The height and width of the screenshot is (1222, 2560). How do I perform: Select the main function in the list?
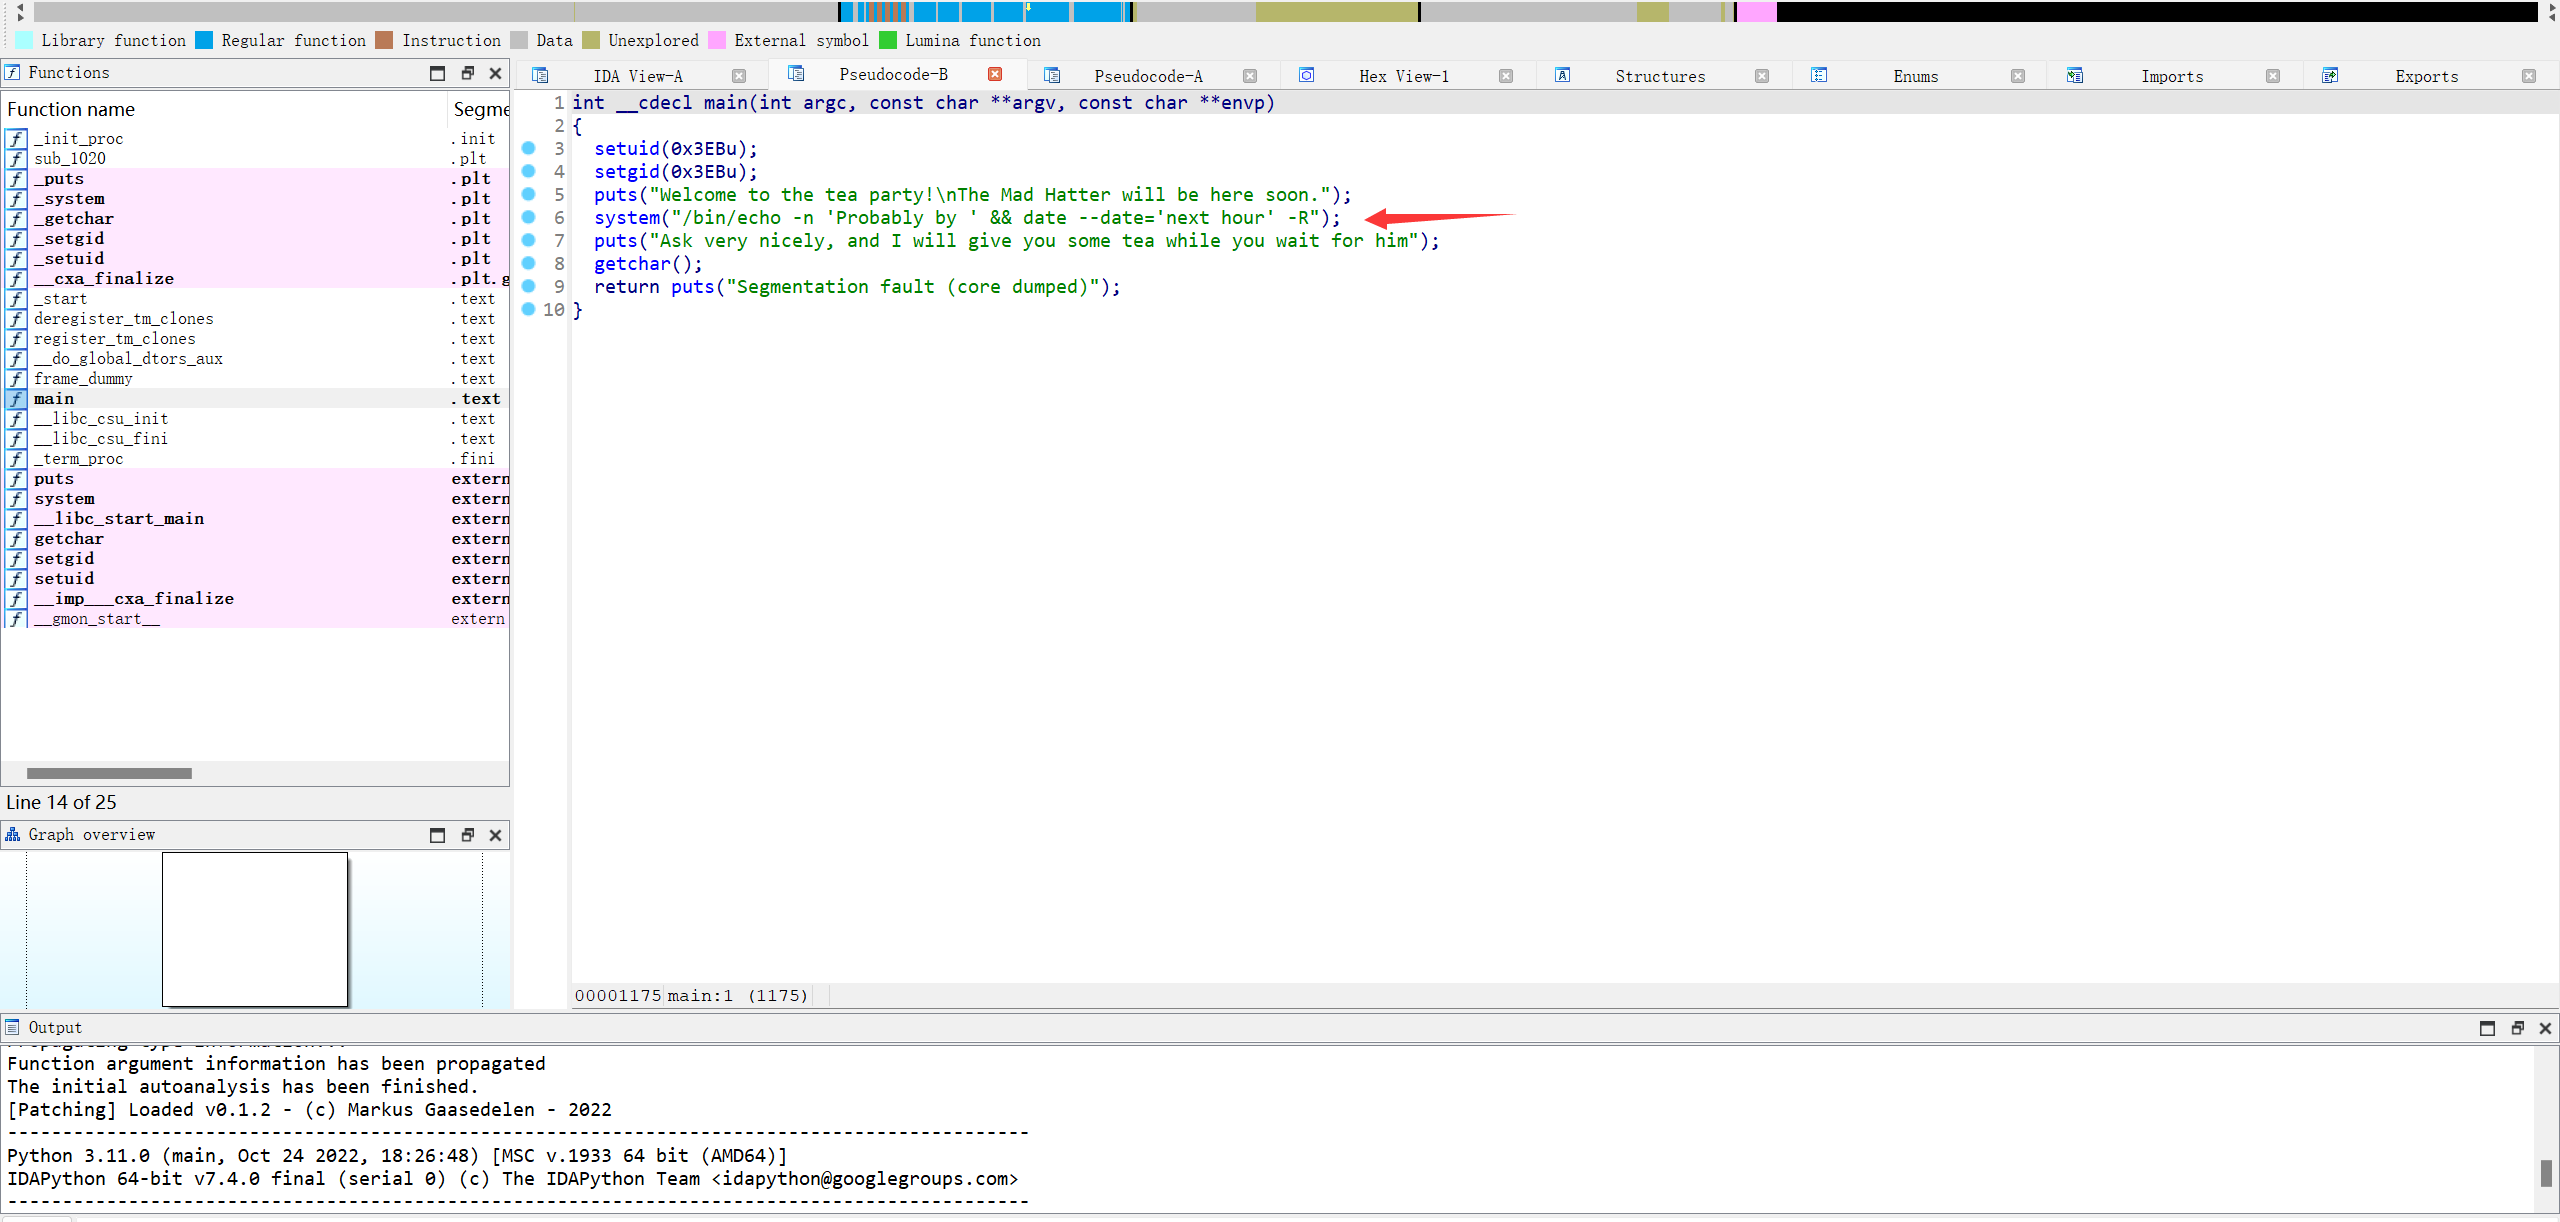tap(54, 399)
